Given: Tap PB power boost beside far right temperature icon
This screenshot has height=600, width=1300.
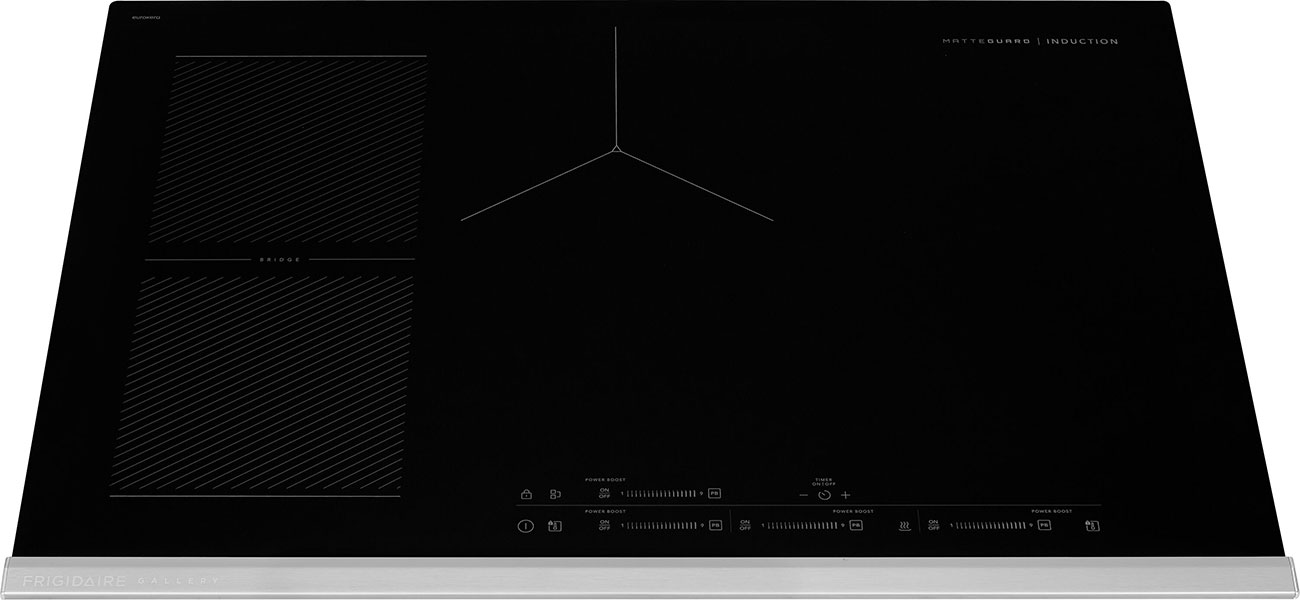Looking at the screenshot, I should 1044,525.
